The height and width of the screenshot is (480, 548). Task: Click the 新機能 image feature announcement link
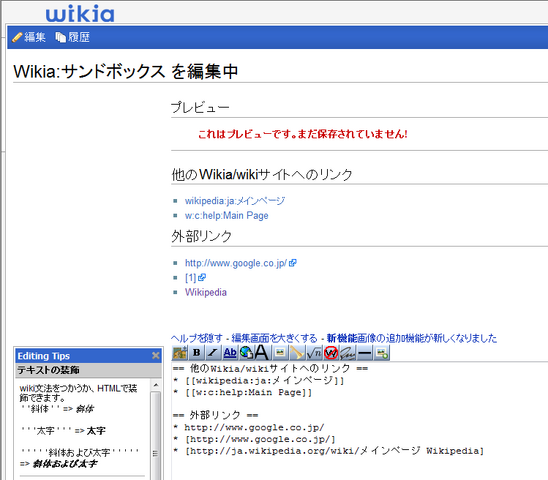click(412, 338)
